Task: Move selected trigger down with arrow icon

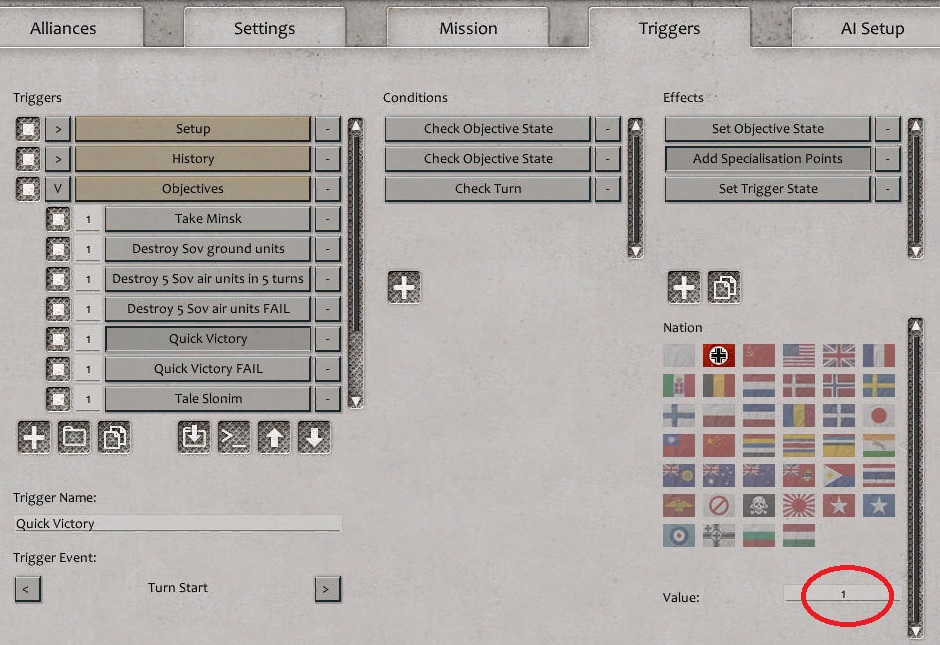Action: 314,437
